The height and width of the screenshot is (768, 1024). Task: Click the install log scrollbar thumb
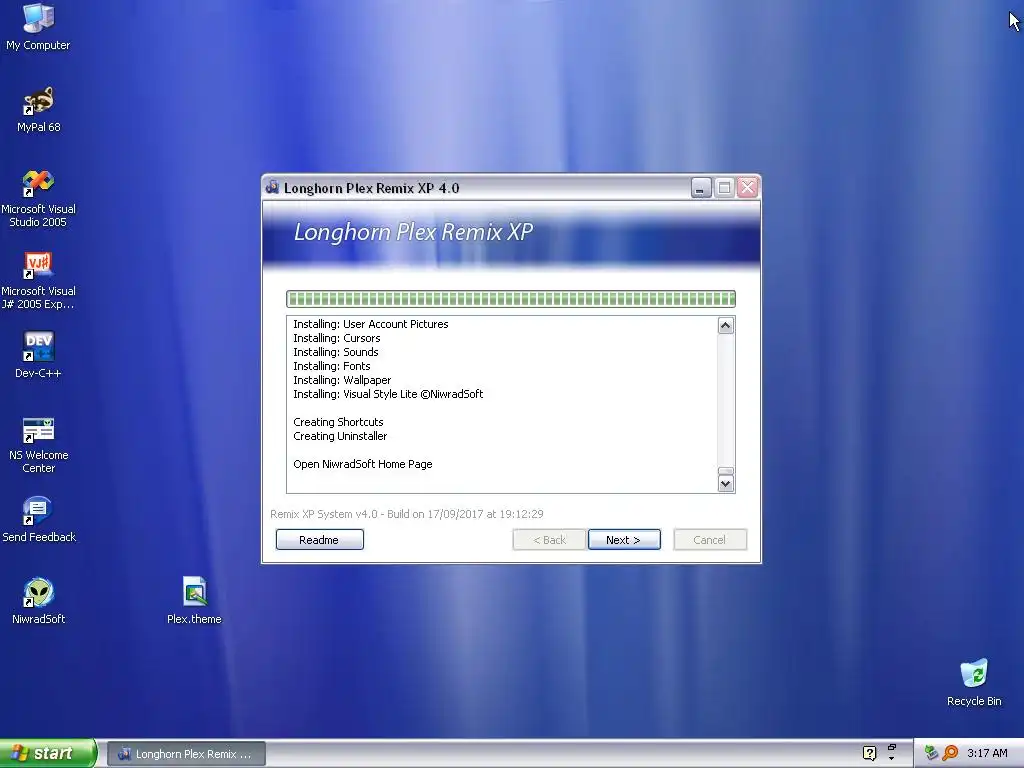point(726,471)
